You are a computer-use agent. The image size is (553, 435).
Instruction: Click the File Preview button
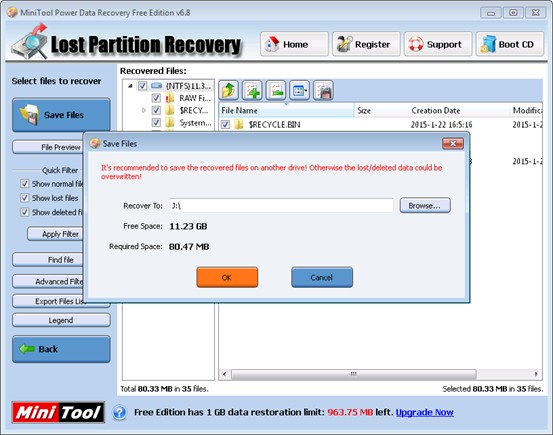point(48,147)
